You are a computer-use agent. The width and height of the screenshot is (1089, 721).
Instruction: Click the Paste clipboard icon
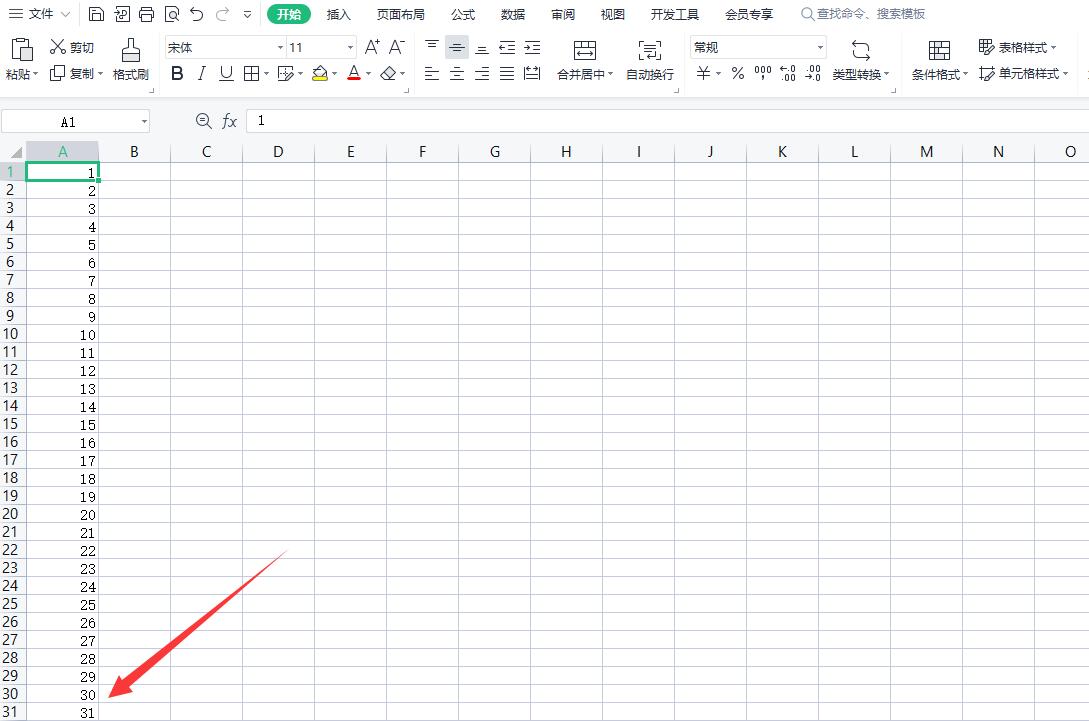[22, 50]
